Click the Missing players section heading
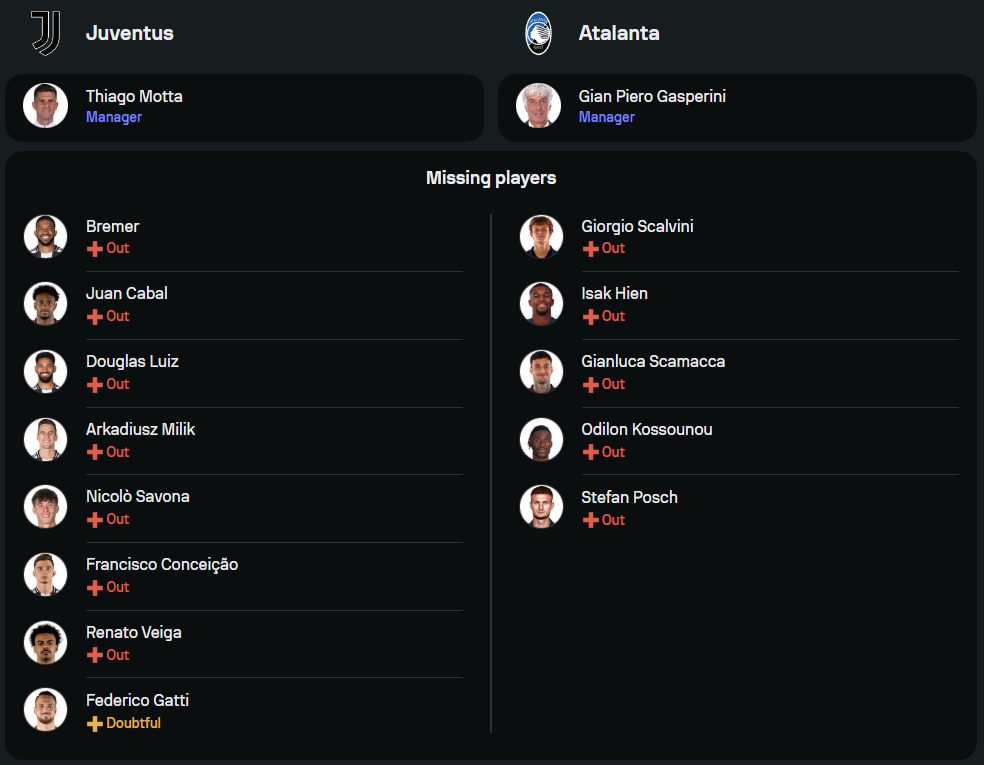The width and height of the screenshot is (984, 765). click(491, 178)
